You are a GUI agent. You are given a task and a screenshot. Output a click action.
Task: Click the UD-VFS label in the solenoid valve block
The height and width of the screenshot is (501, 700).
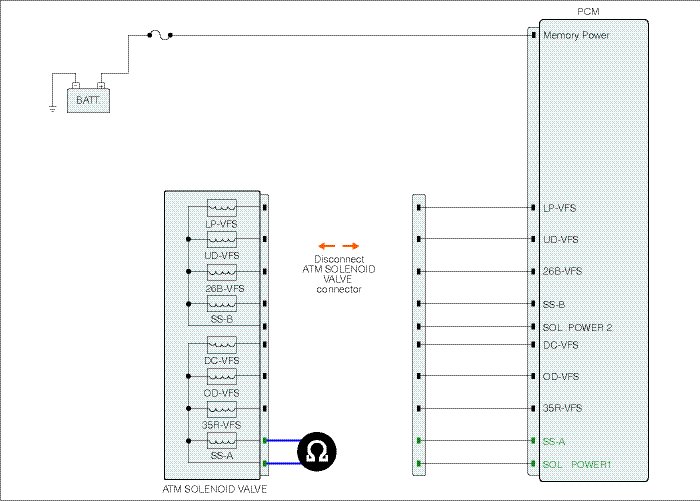pyautogui.click(x=222, y=256)
